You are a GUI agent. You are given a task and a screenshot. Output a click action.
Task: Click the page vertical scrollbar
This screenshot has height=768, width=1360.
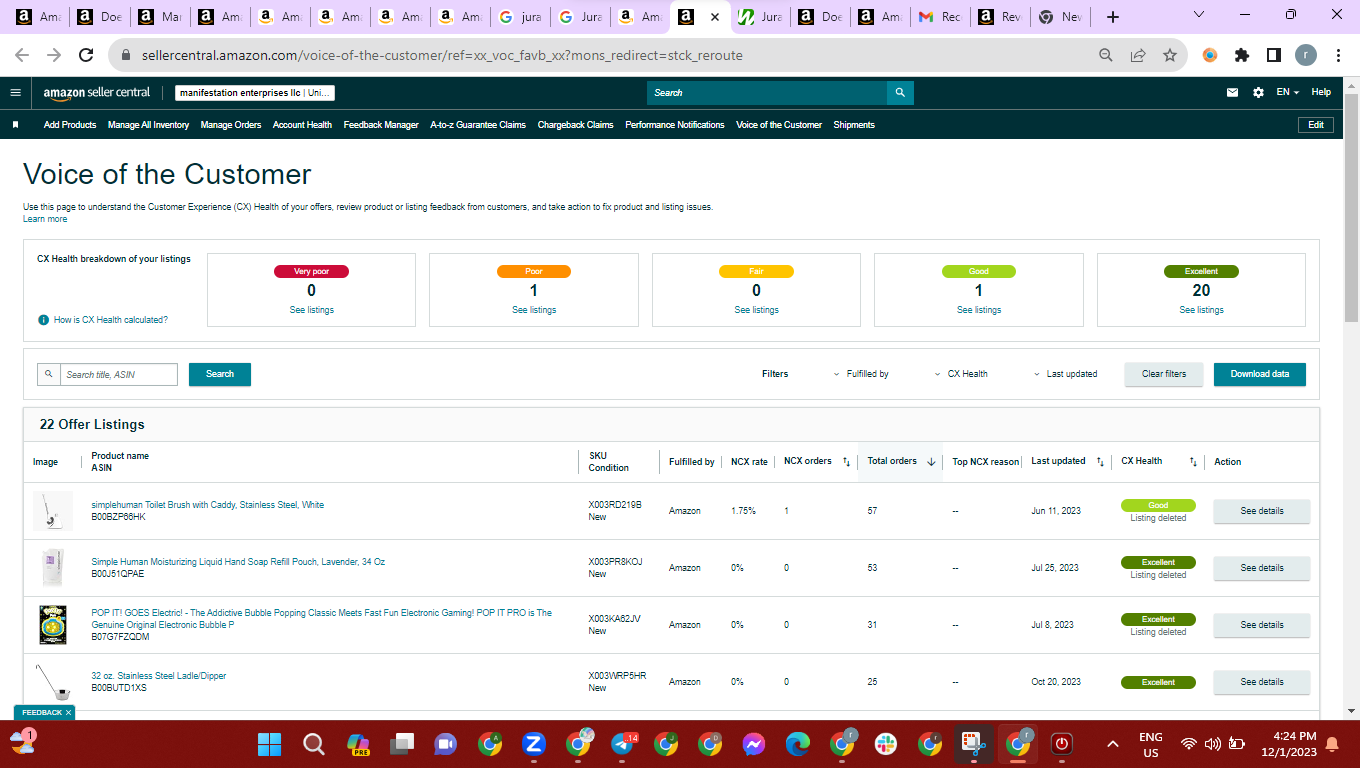1351,208
